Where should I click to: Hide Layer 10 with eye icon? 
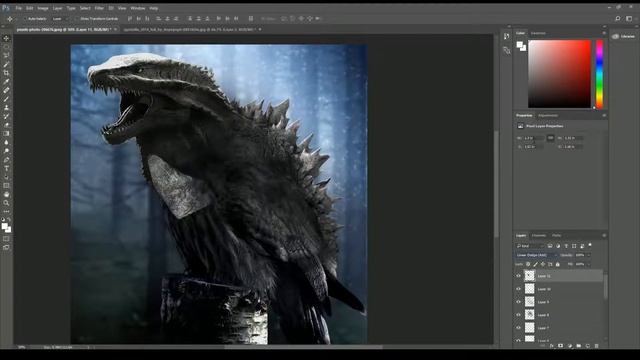pos(518,289)
